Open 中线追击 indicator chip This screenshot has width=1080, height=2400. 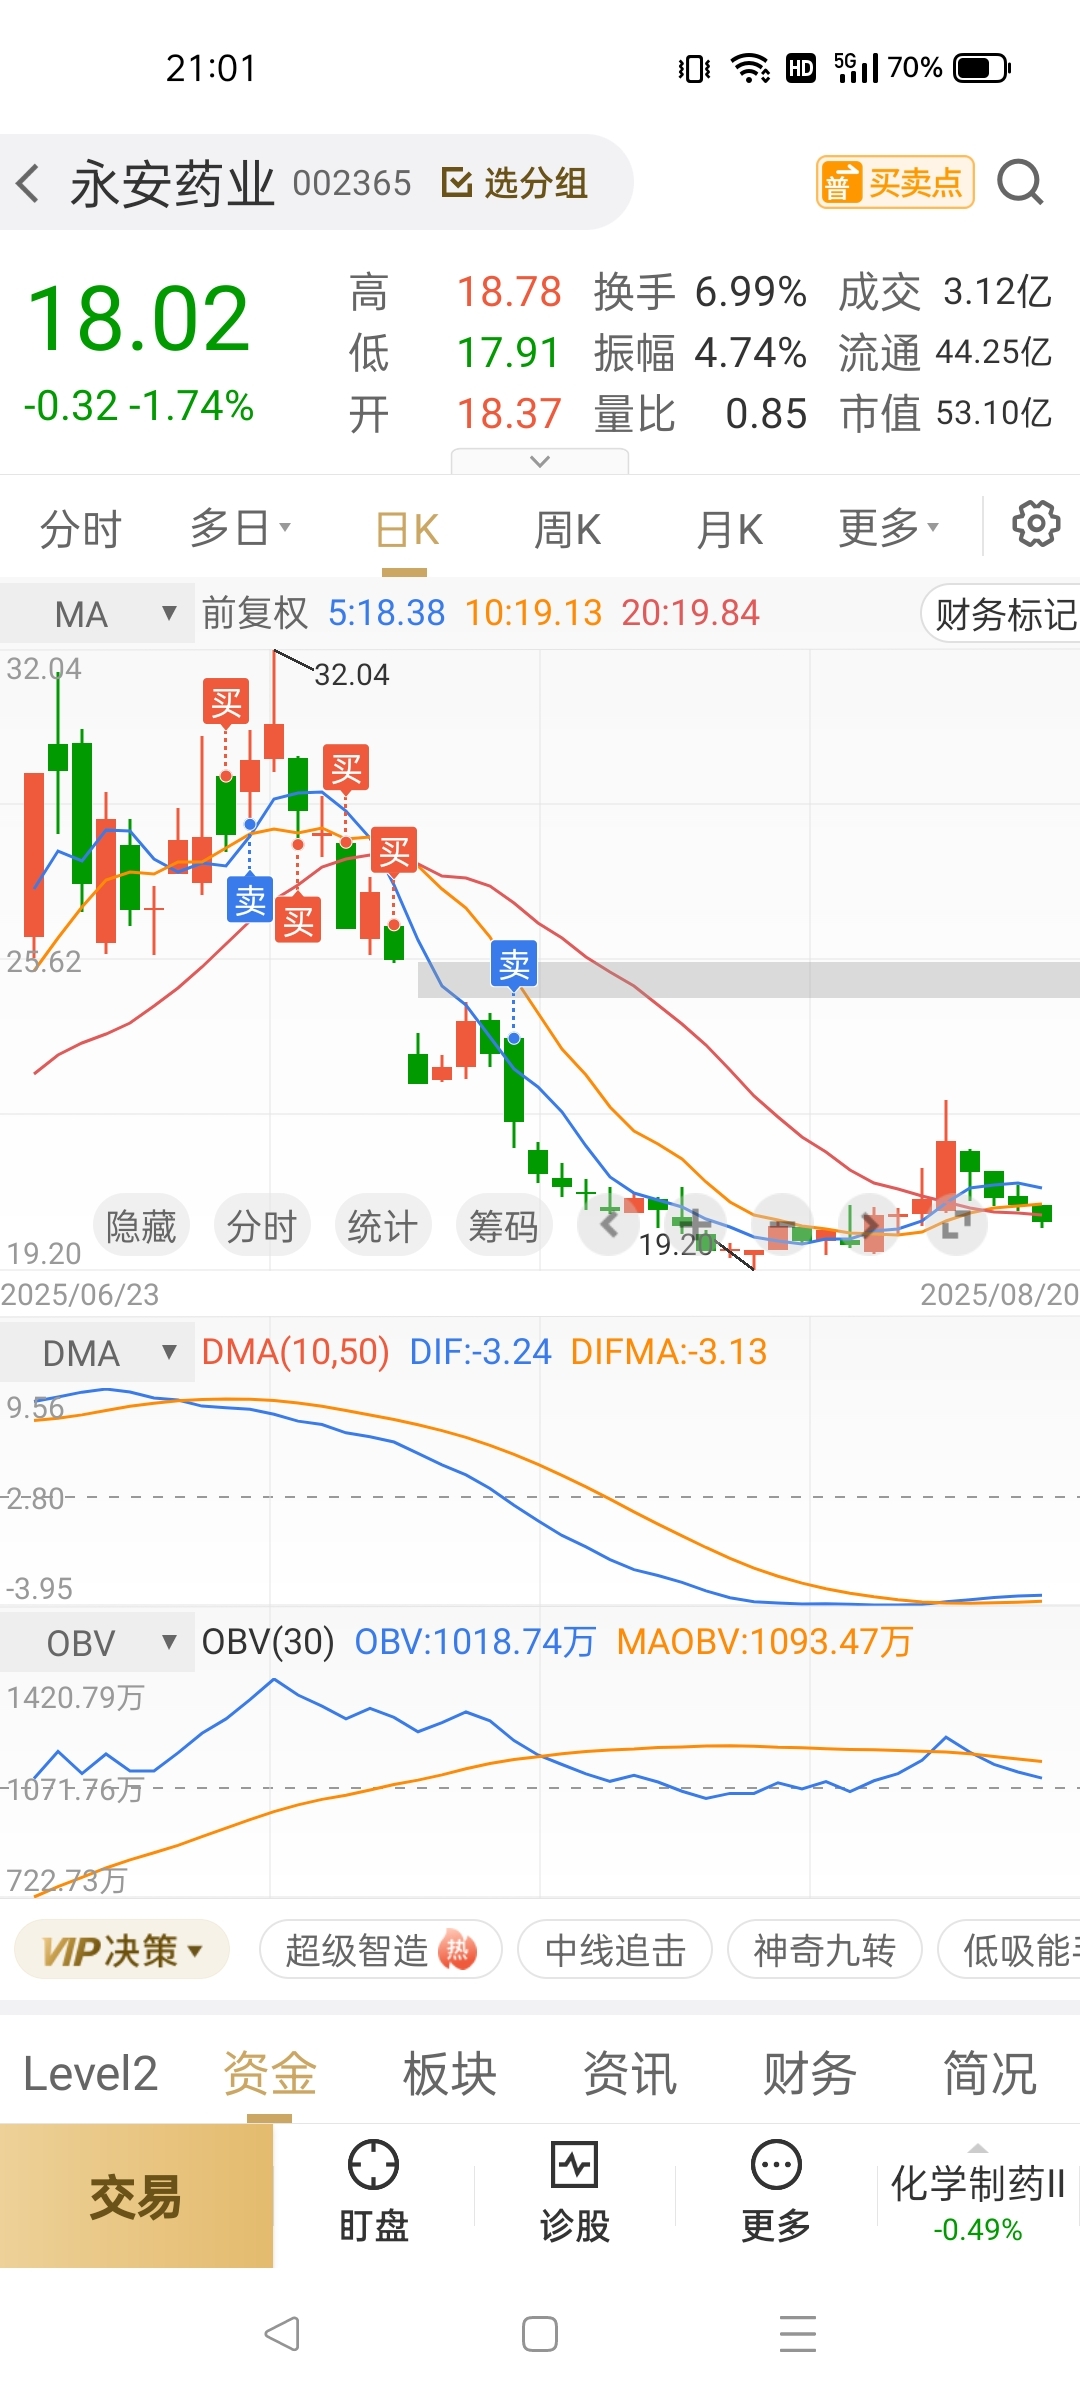click(615, 1949)
